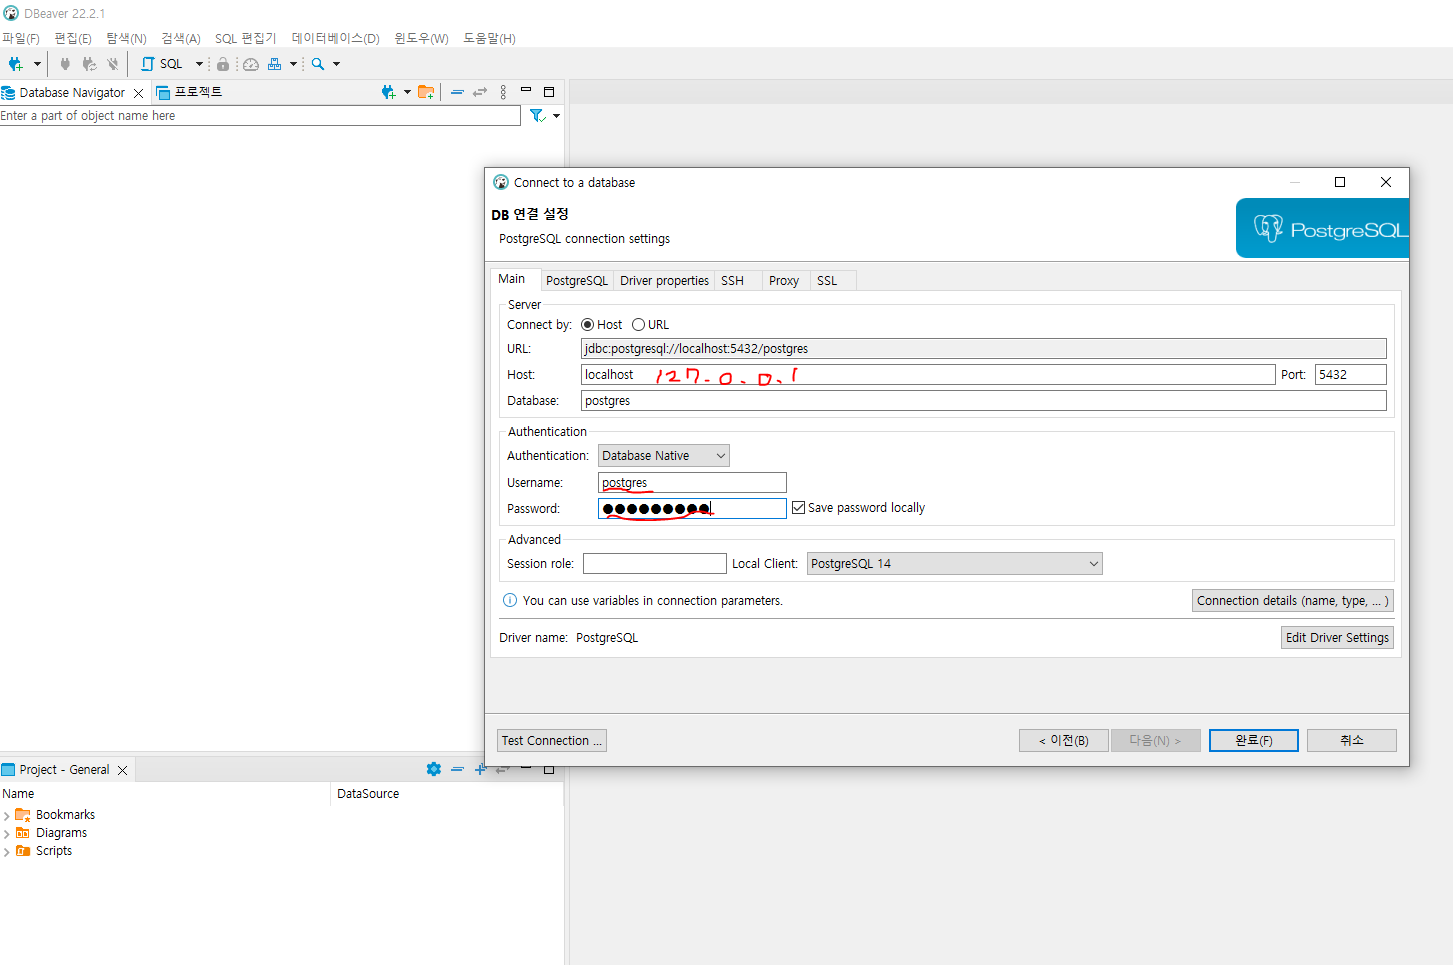Click Disconnect icon in main toolbar
This screenshot has height=965, width=1453.
[113, 64]
